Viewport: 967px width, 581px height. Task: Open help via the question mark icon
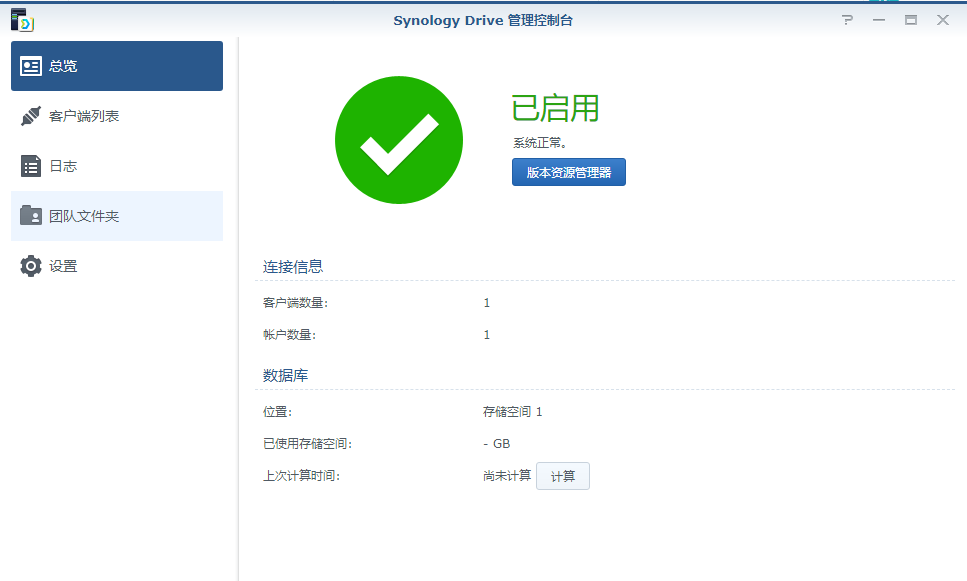[848, 20]
